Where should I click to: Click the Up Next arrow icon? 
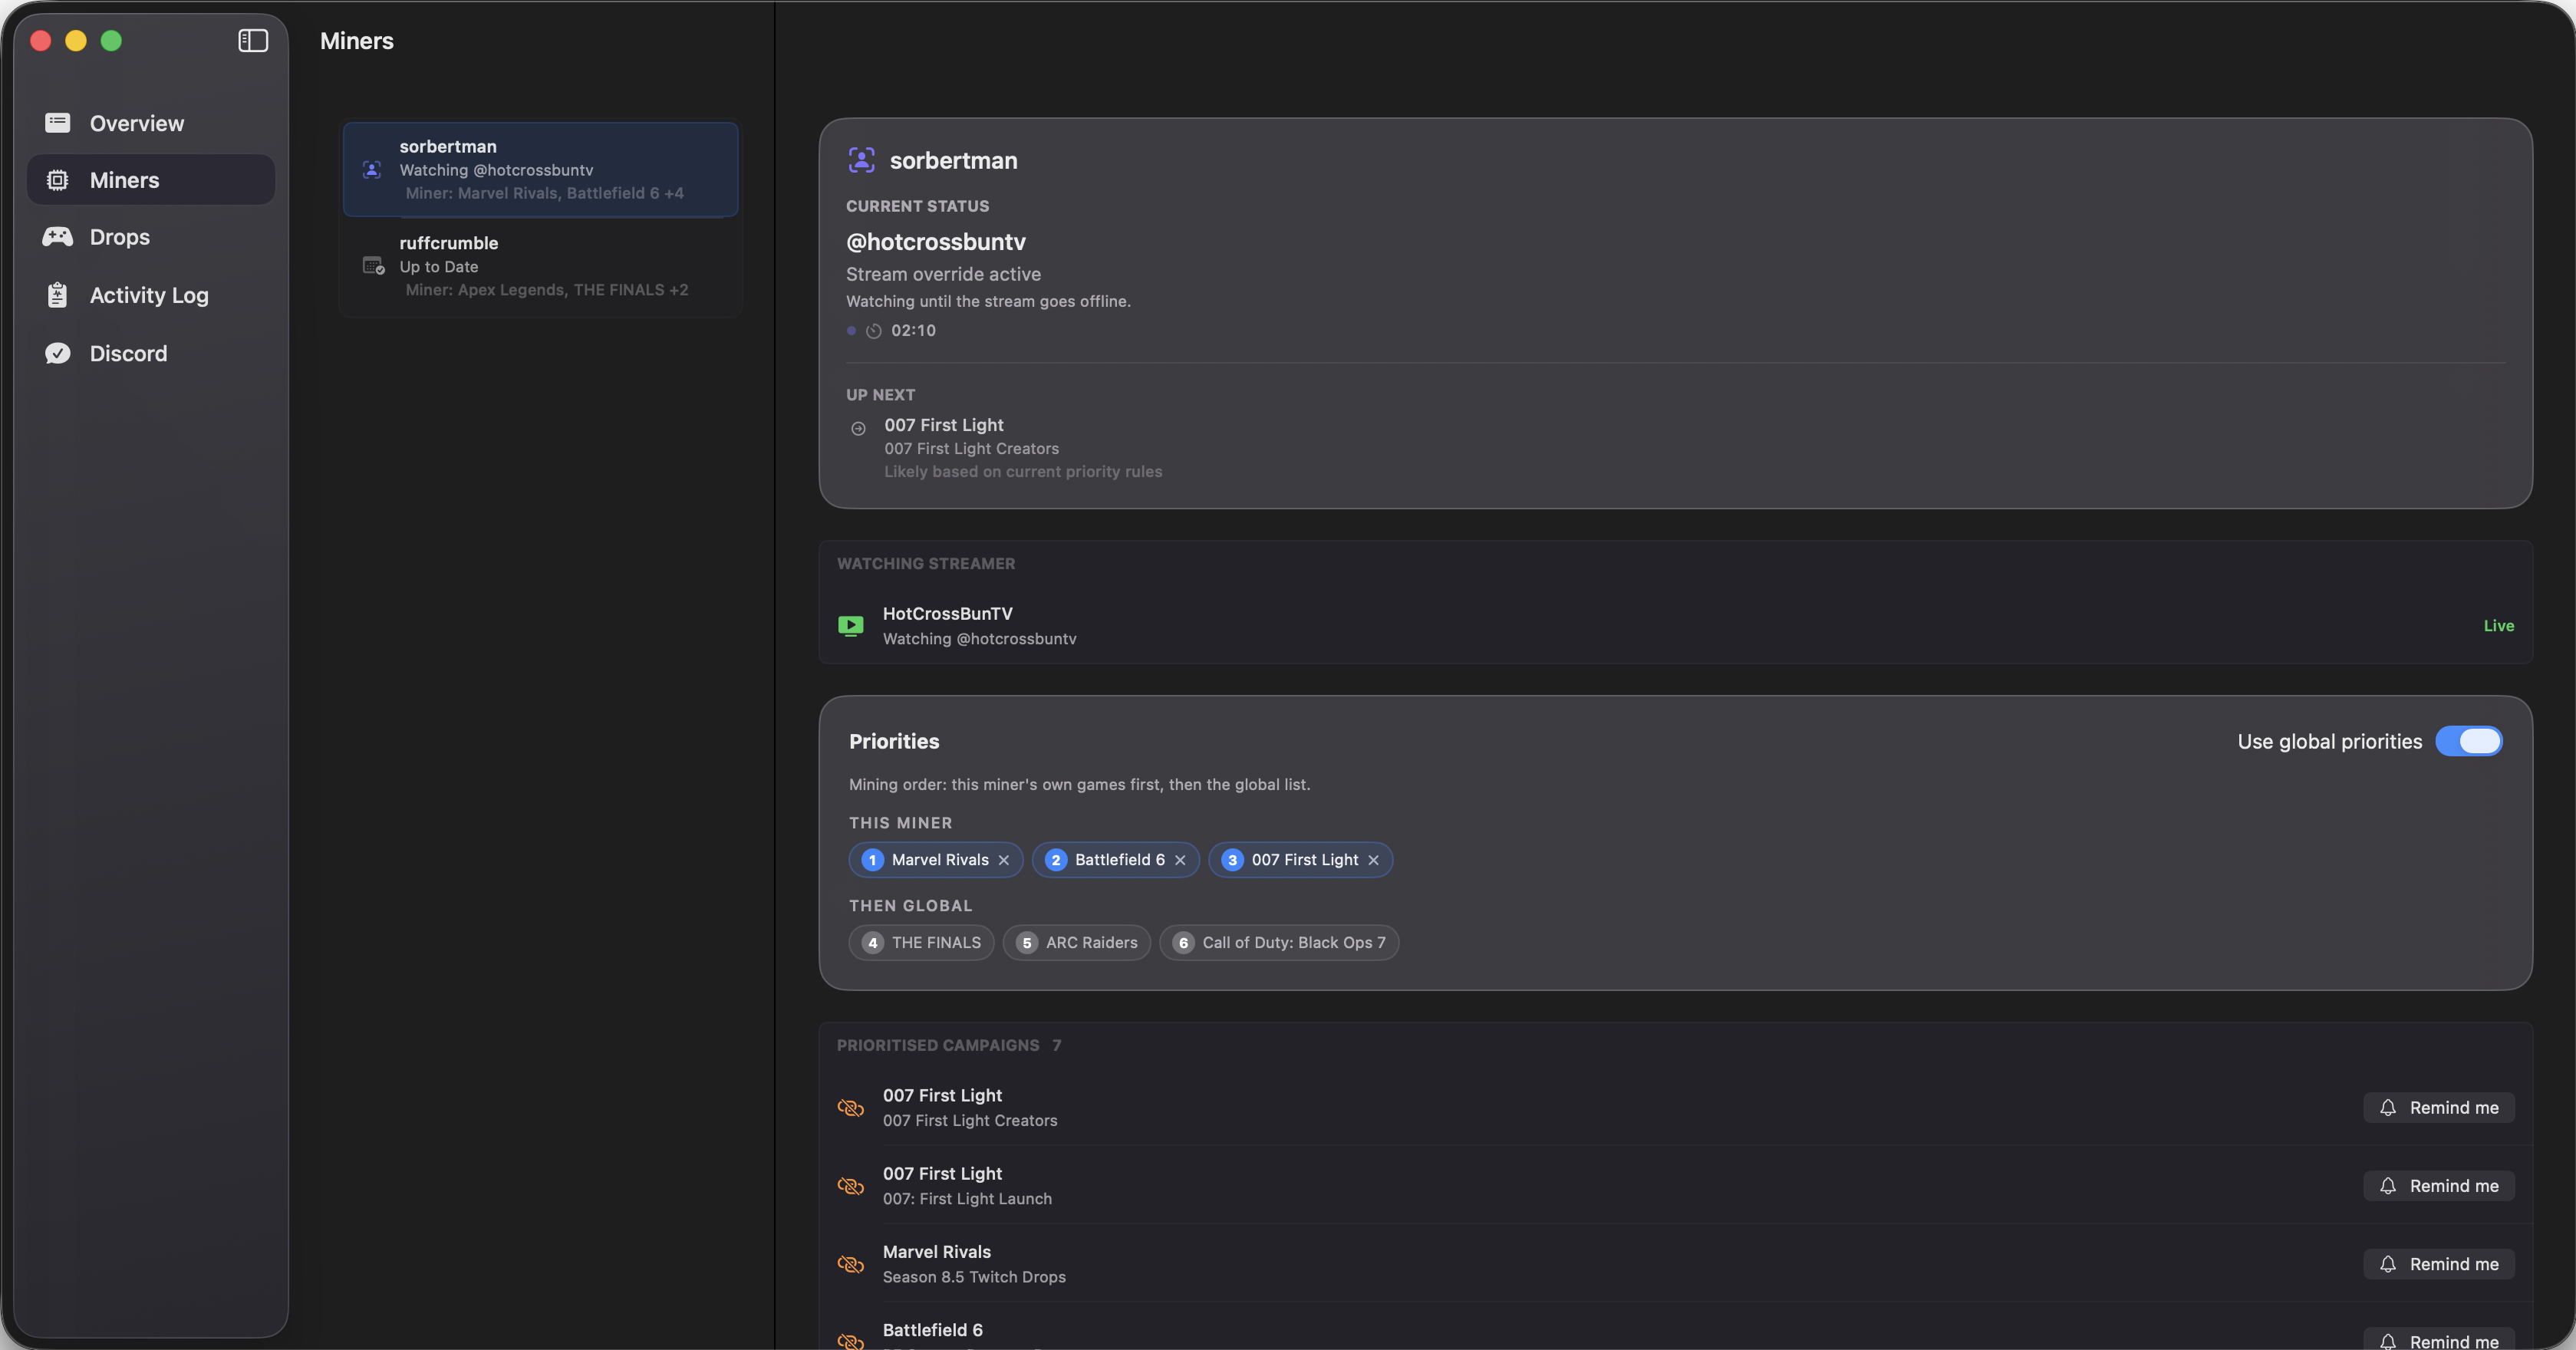click(x=858, y=429)
